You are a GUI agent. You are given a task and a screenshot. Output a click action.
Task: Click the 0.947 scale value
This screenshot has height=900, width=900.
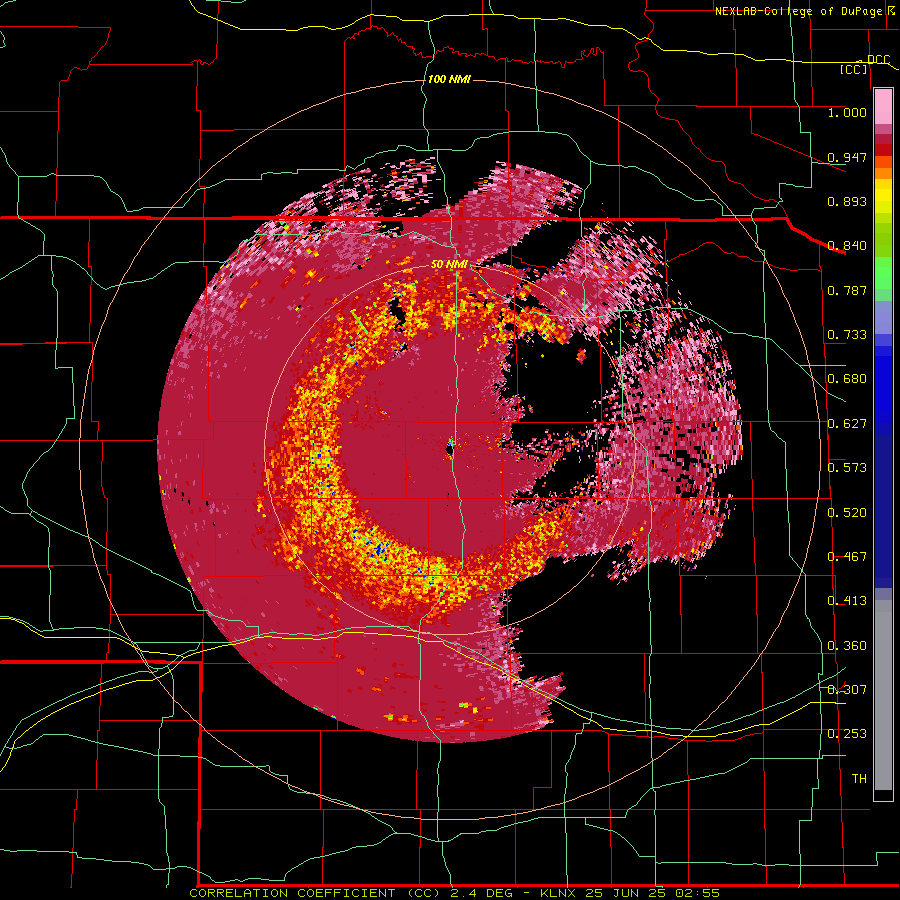[847, 157]
